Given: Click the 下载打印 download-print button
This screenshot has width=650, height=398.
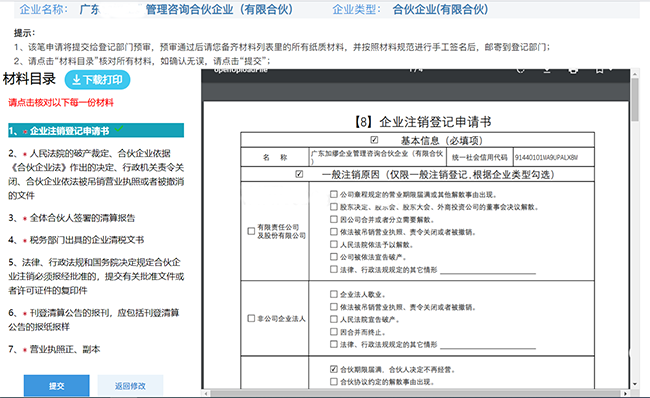Looking at the screenshot, I should point(97,80).
